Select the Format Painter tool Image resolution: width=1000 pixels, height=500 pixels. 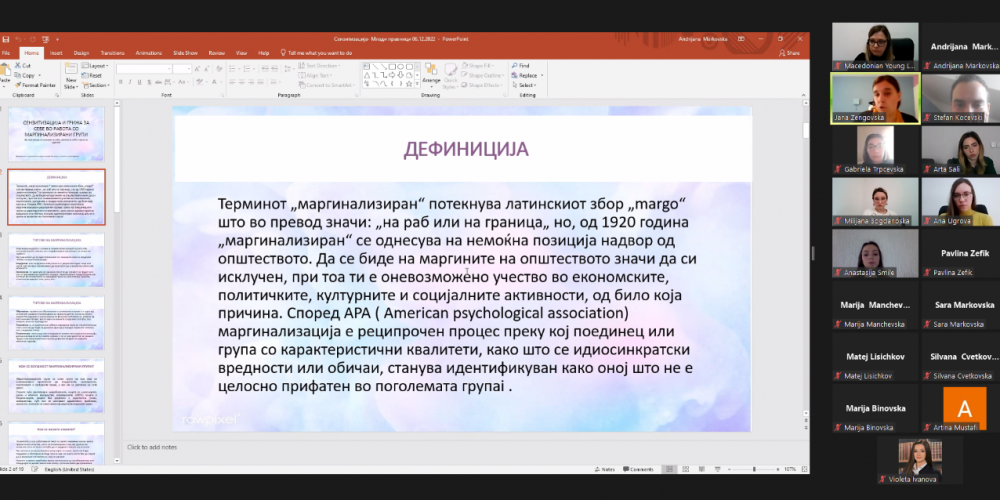(x=37, y=85)
